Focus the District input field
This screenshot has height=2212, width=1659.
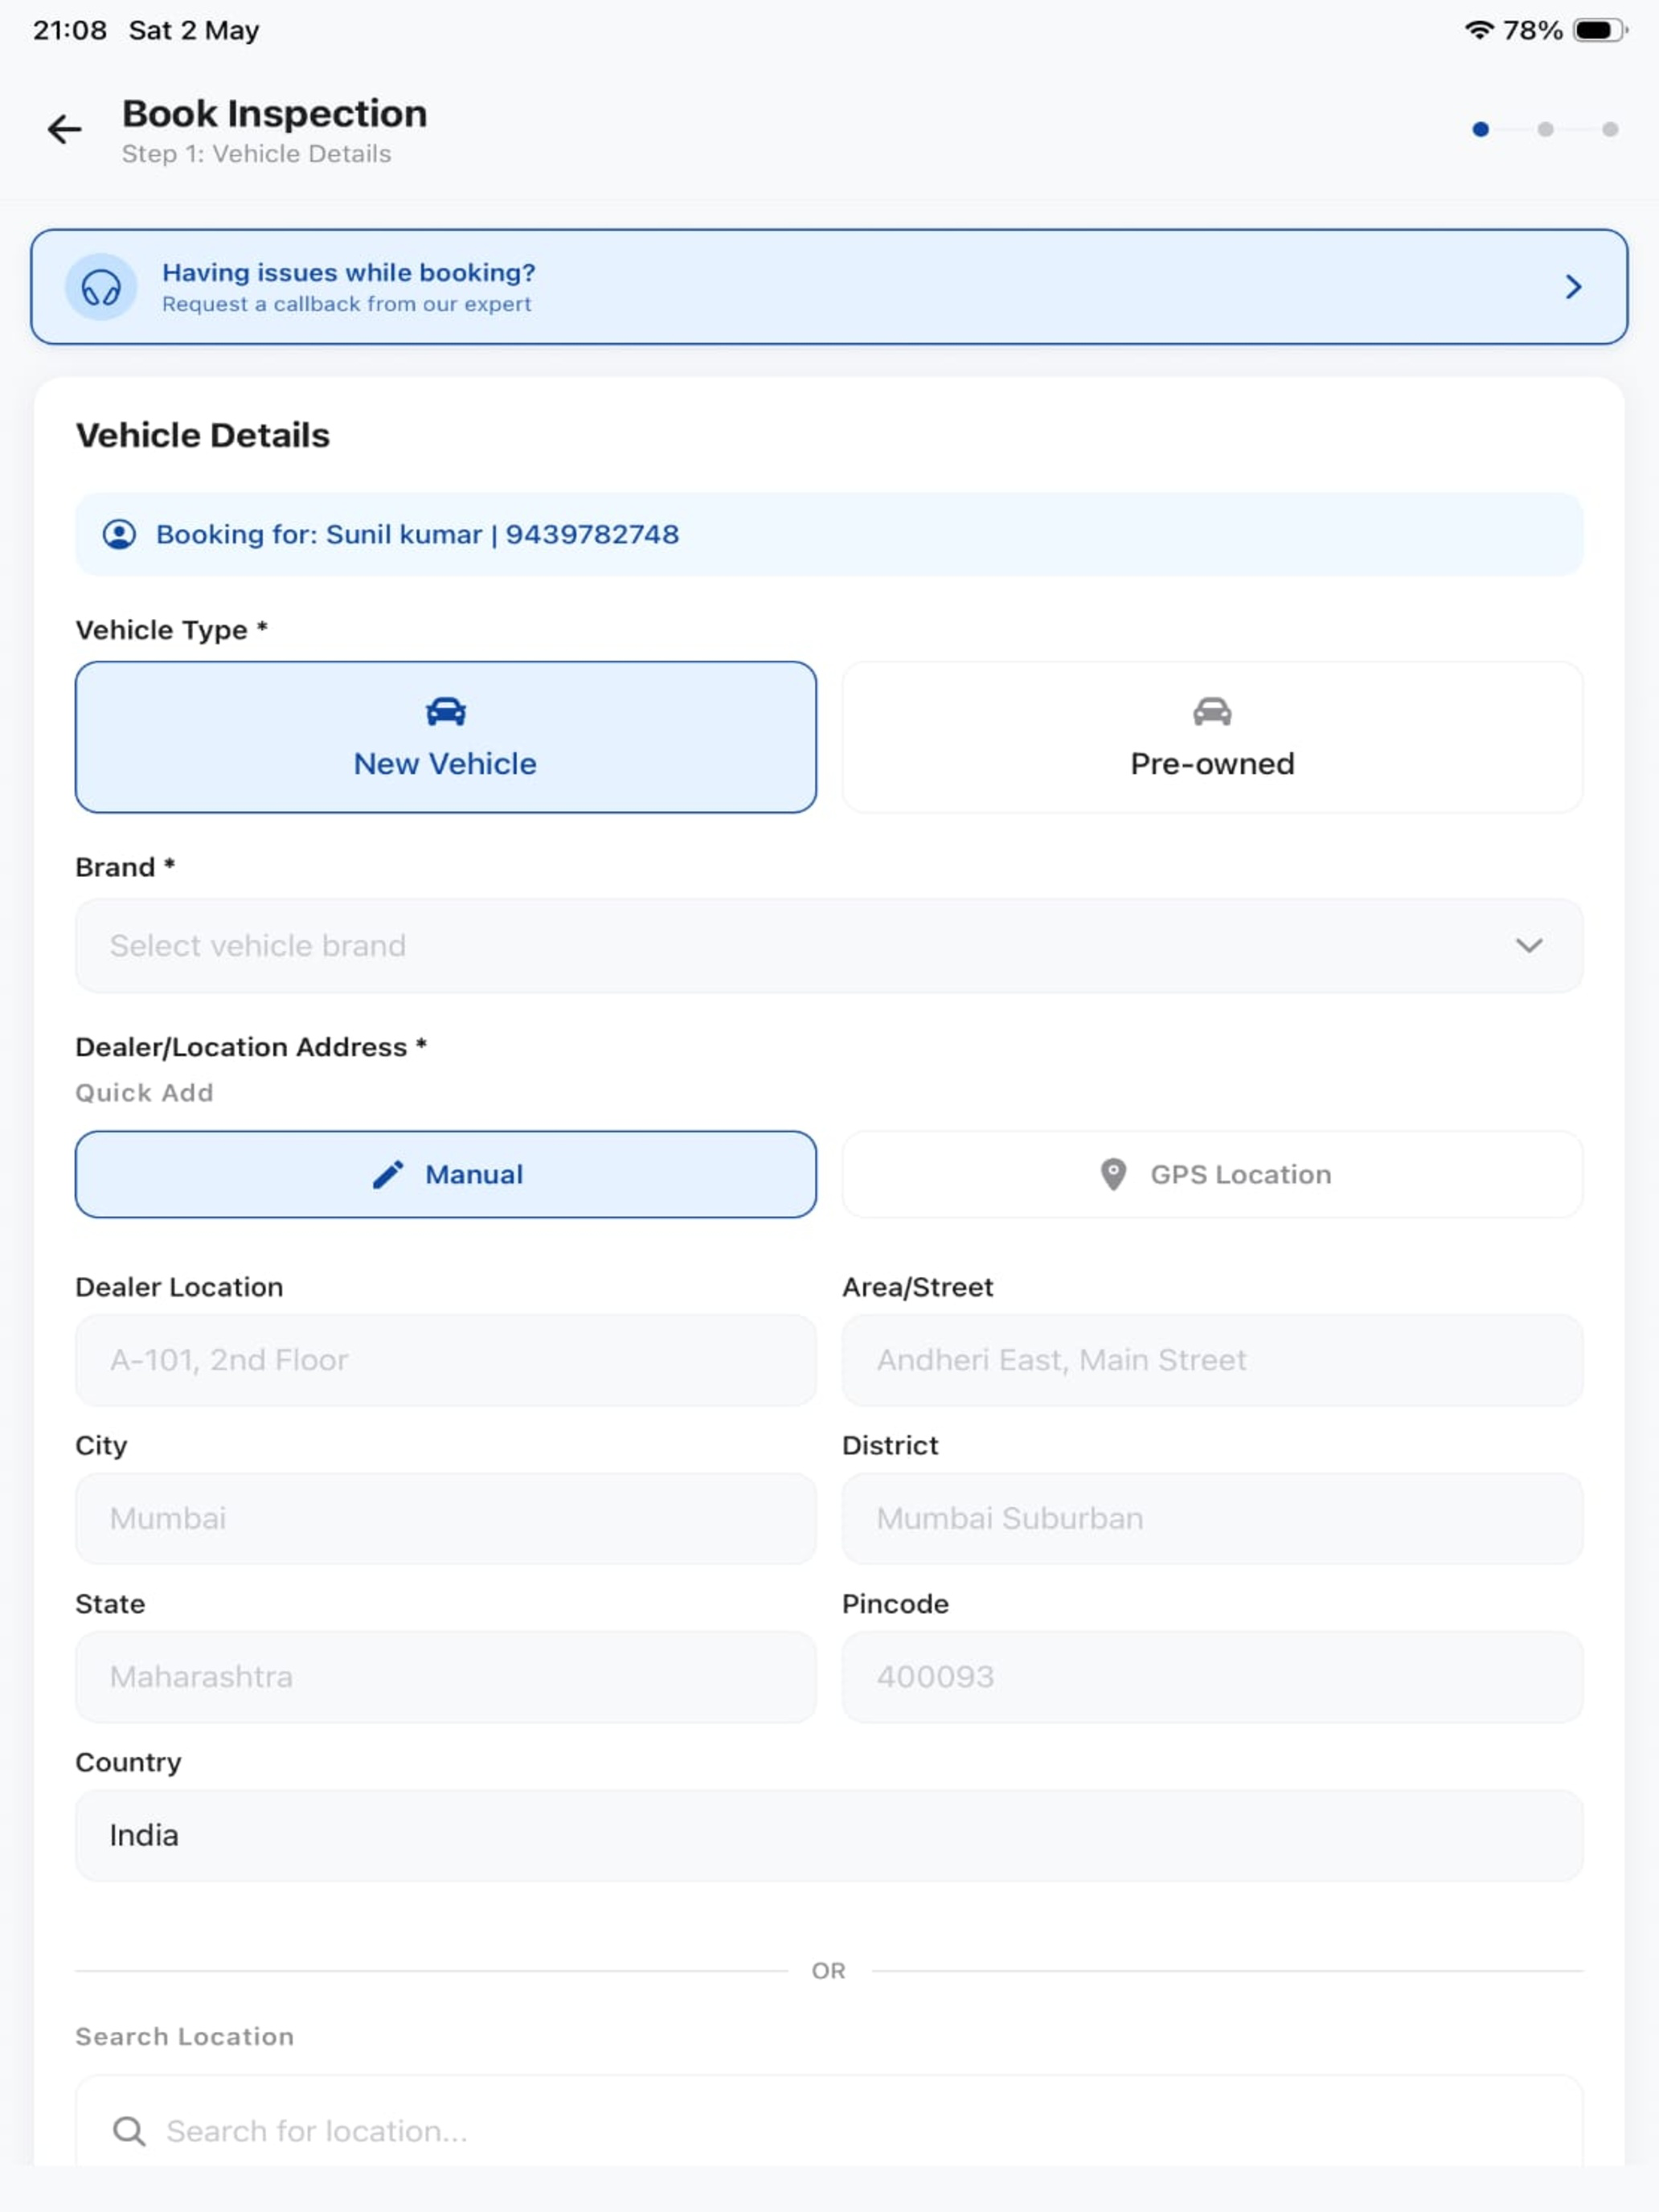pos(1212,1519)
